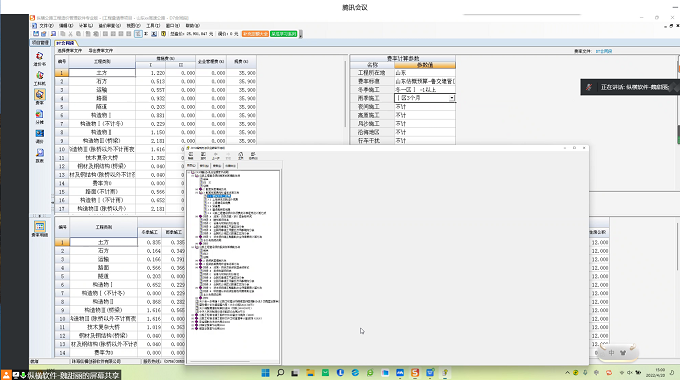Show hidden tray icons chevron
The image size is (680, 380).
point(567,373)
